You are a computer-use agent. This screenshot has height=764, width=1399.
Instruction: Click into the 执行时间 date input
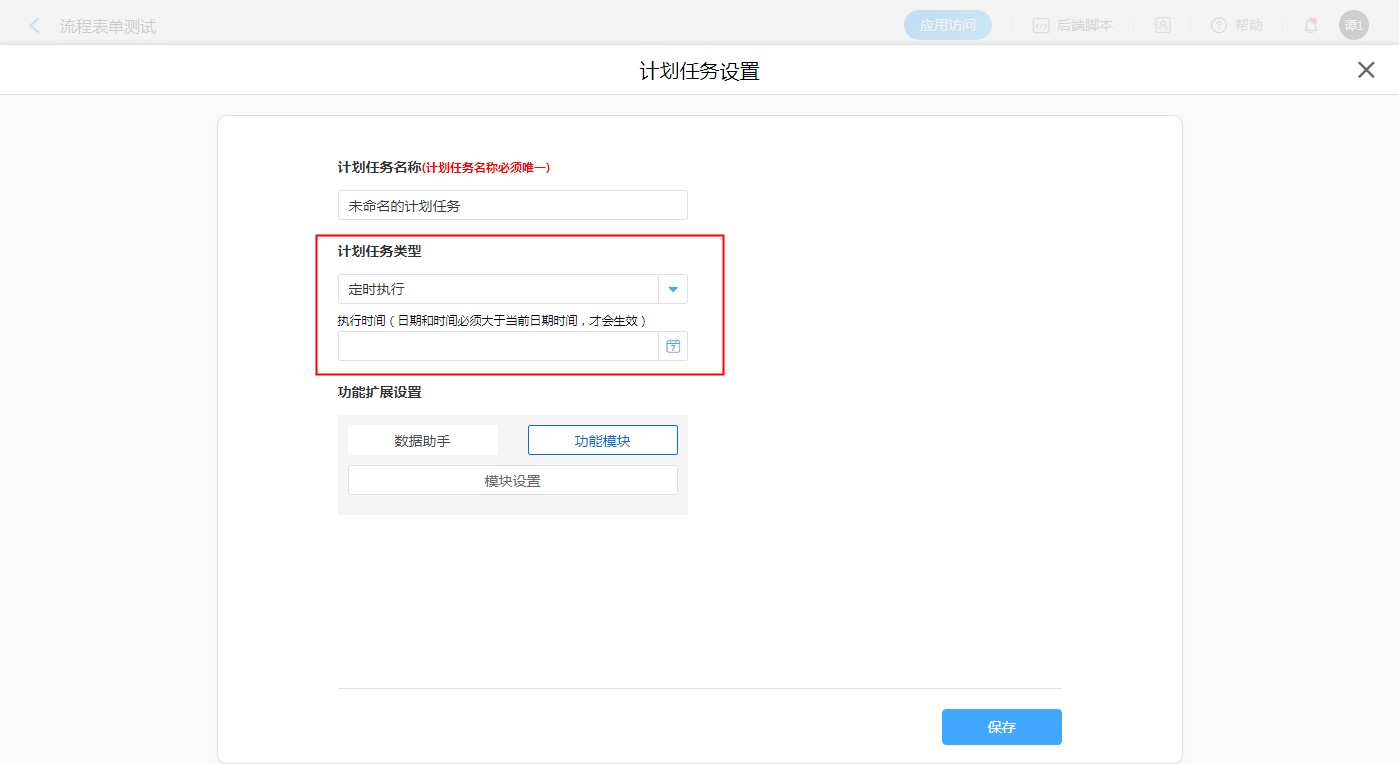(x=498, y=346)
